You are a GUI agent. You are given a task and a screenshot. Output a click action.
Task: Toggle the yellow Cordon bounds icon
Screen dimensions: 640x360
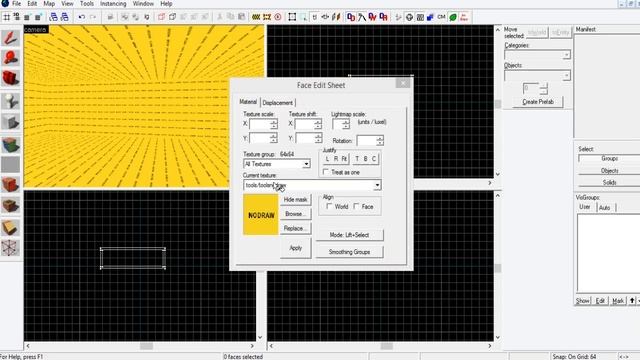click(x=256, y=17)
